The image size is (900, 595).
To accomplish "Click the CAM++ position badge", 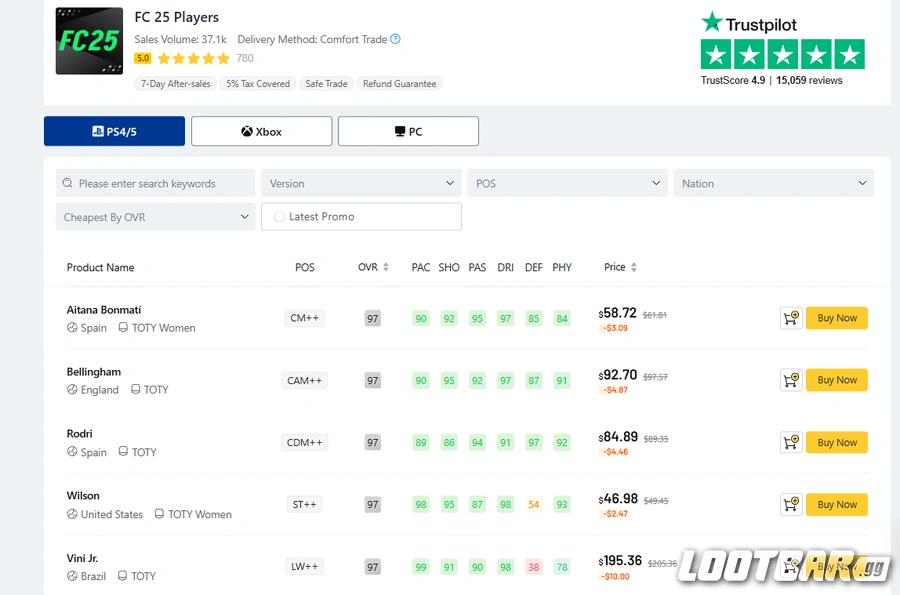I will 304,380.
